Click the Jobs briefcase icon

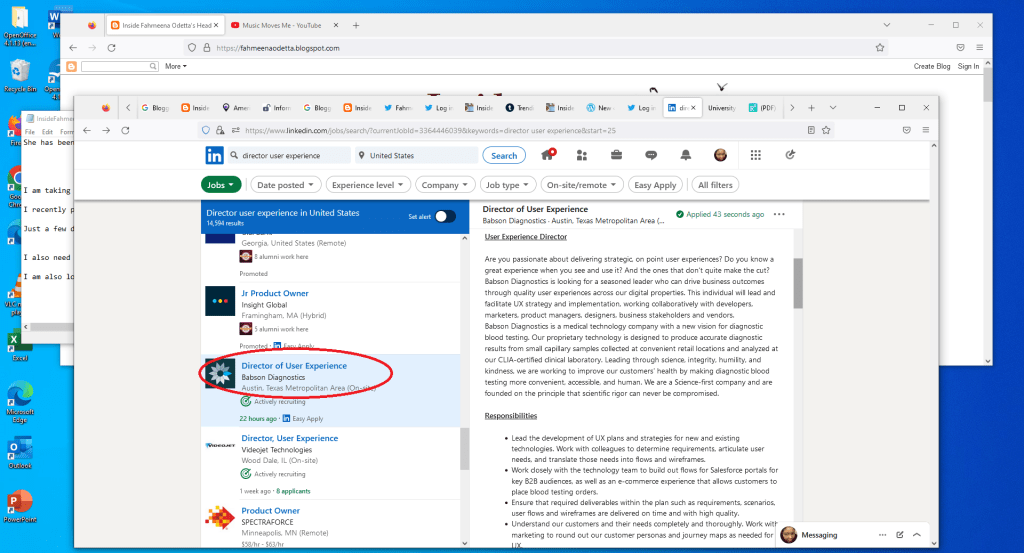click(x=616, y=155)
